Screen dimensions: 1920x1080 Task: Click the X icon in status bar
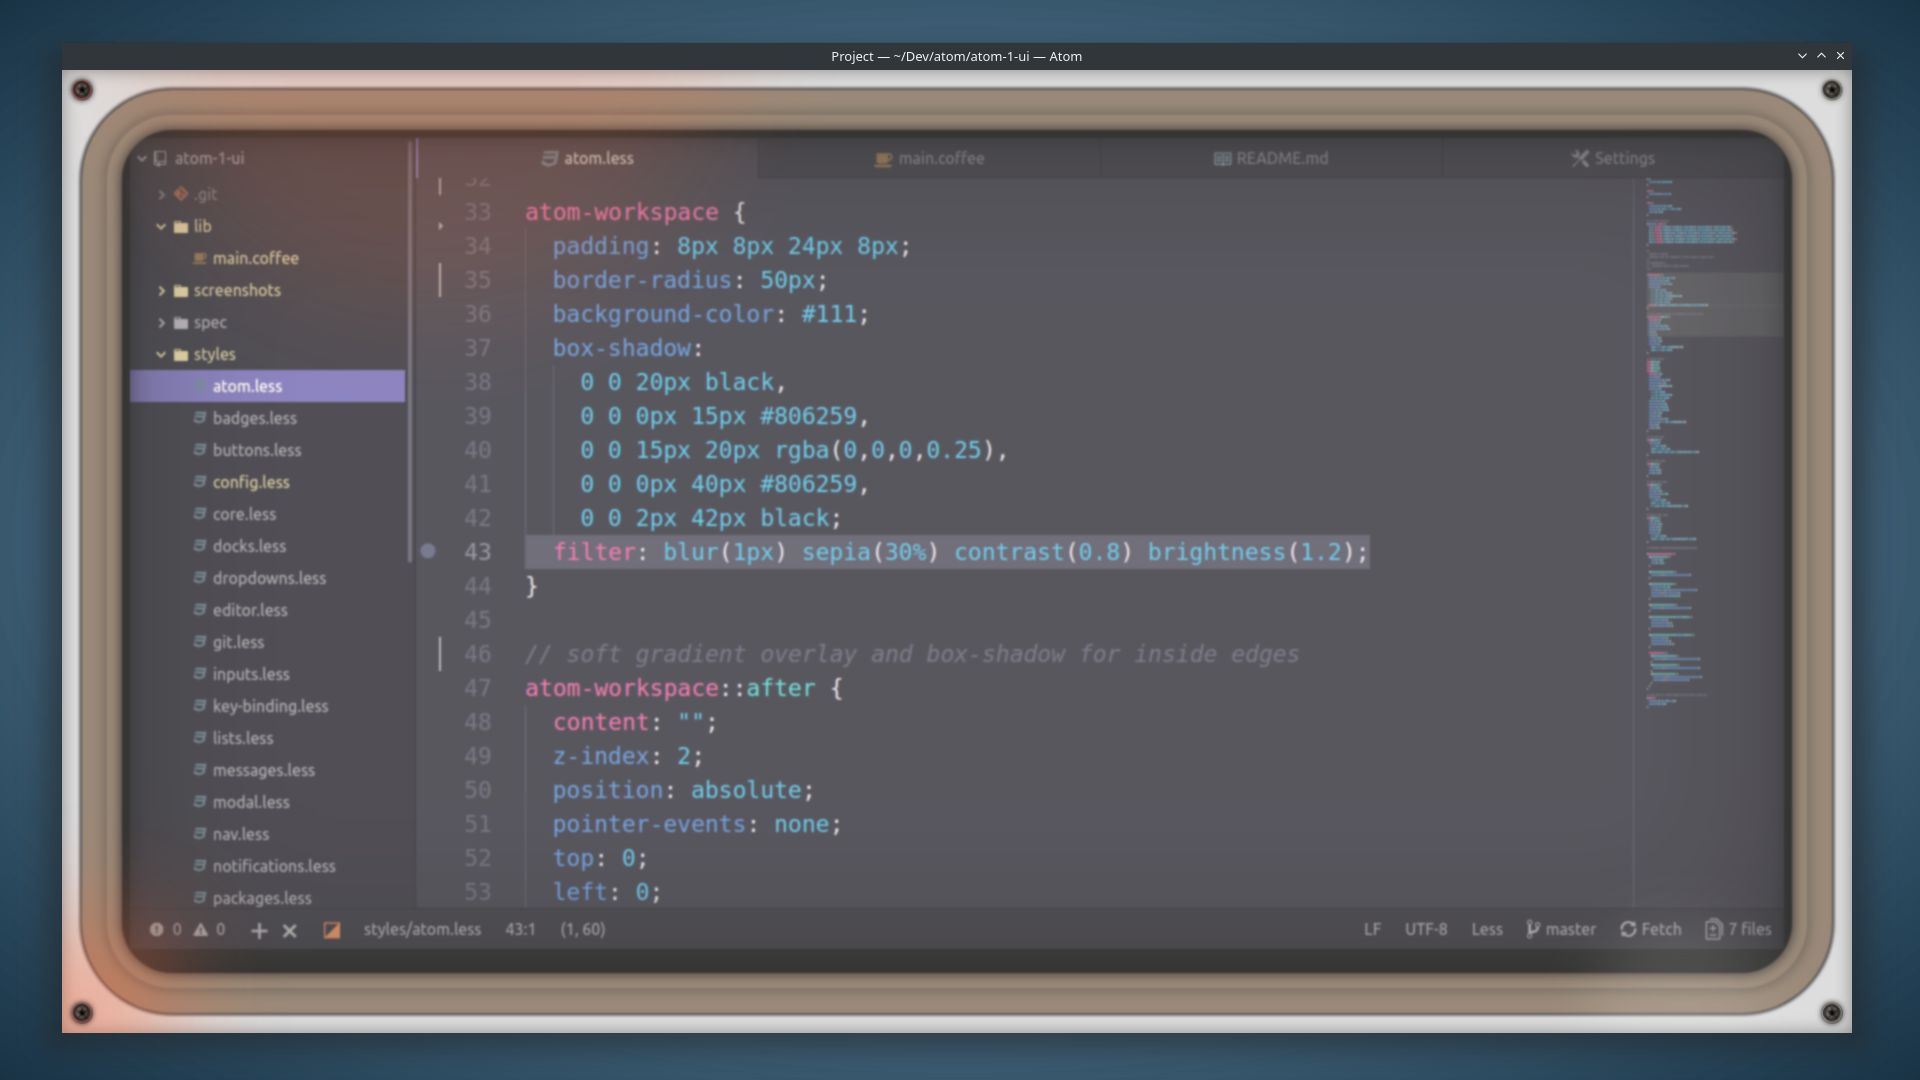point(290,930)
